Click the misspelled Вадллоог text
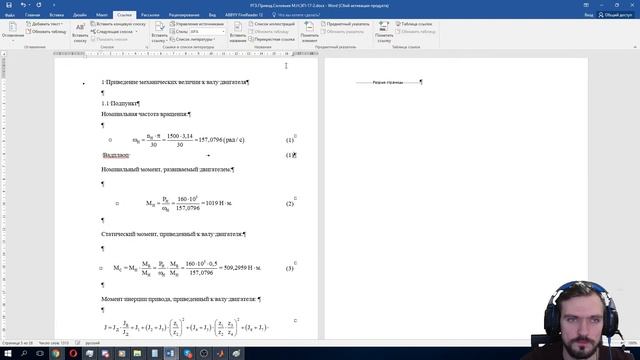The width and height of the screenshot is (640, 360). [116, 155]
